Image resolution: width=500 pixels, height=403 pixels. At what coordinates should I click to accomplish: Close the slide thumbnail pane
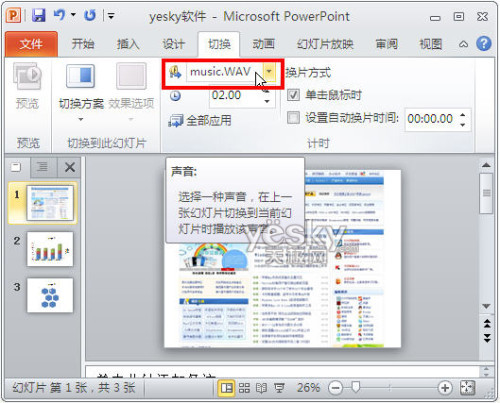pyautogui.click(x=70, y=167)
